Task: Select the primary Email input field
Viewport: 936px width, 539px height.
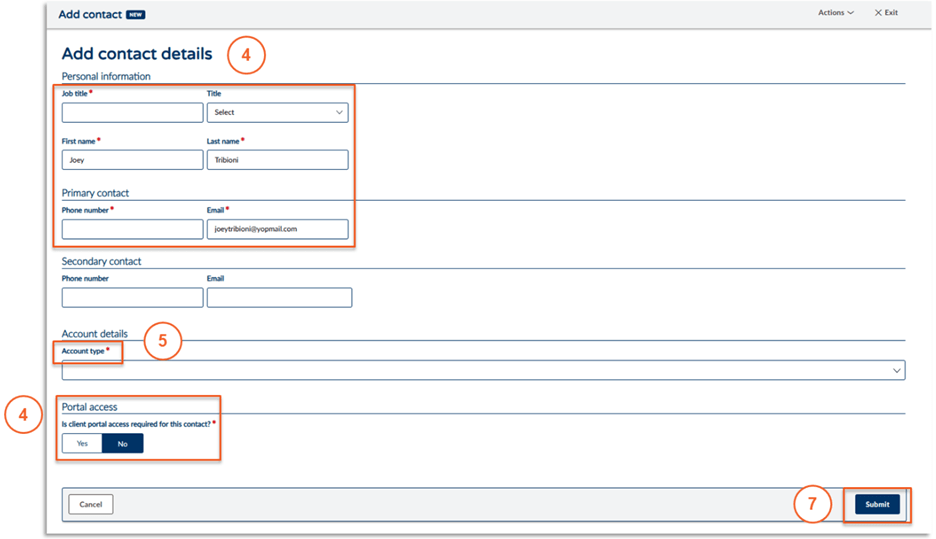Action: 277,229
